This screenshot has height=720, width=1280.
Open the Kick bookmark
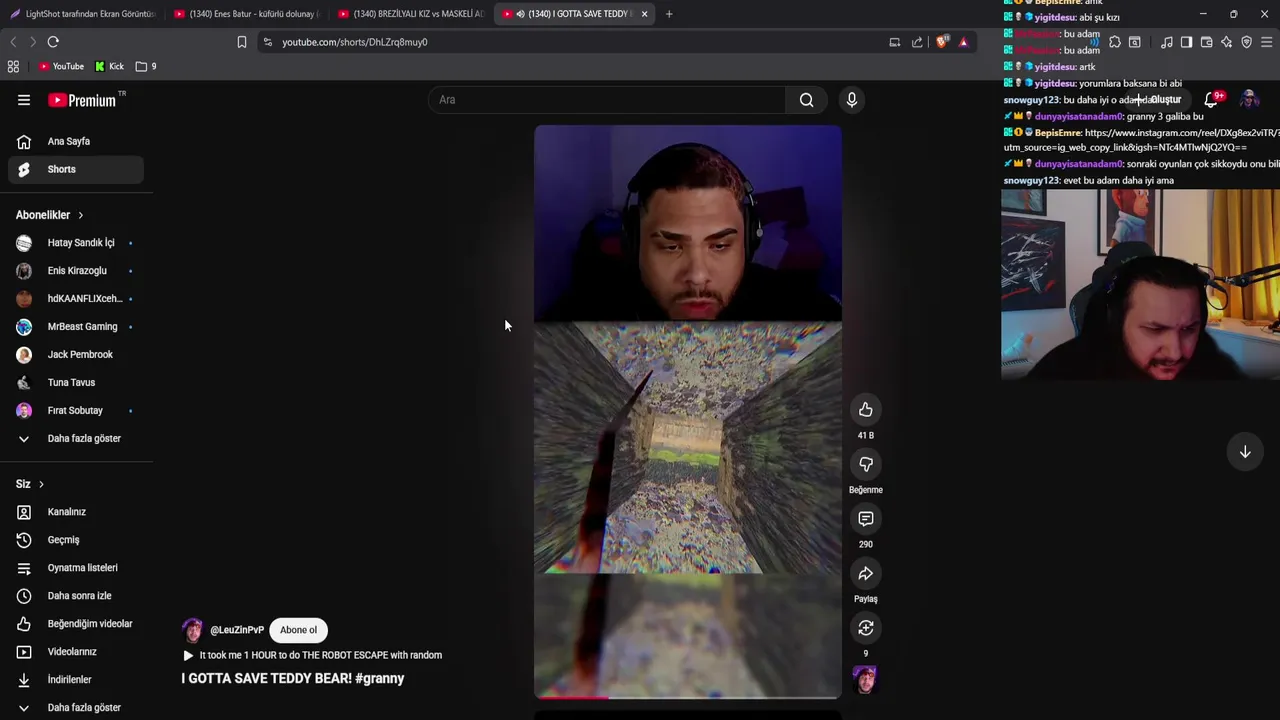(x=110, y=66)
